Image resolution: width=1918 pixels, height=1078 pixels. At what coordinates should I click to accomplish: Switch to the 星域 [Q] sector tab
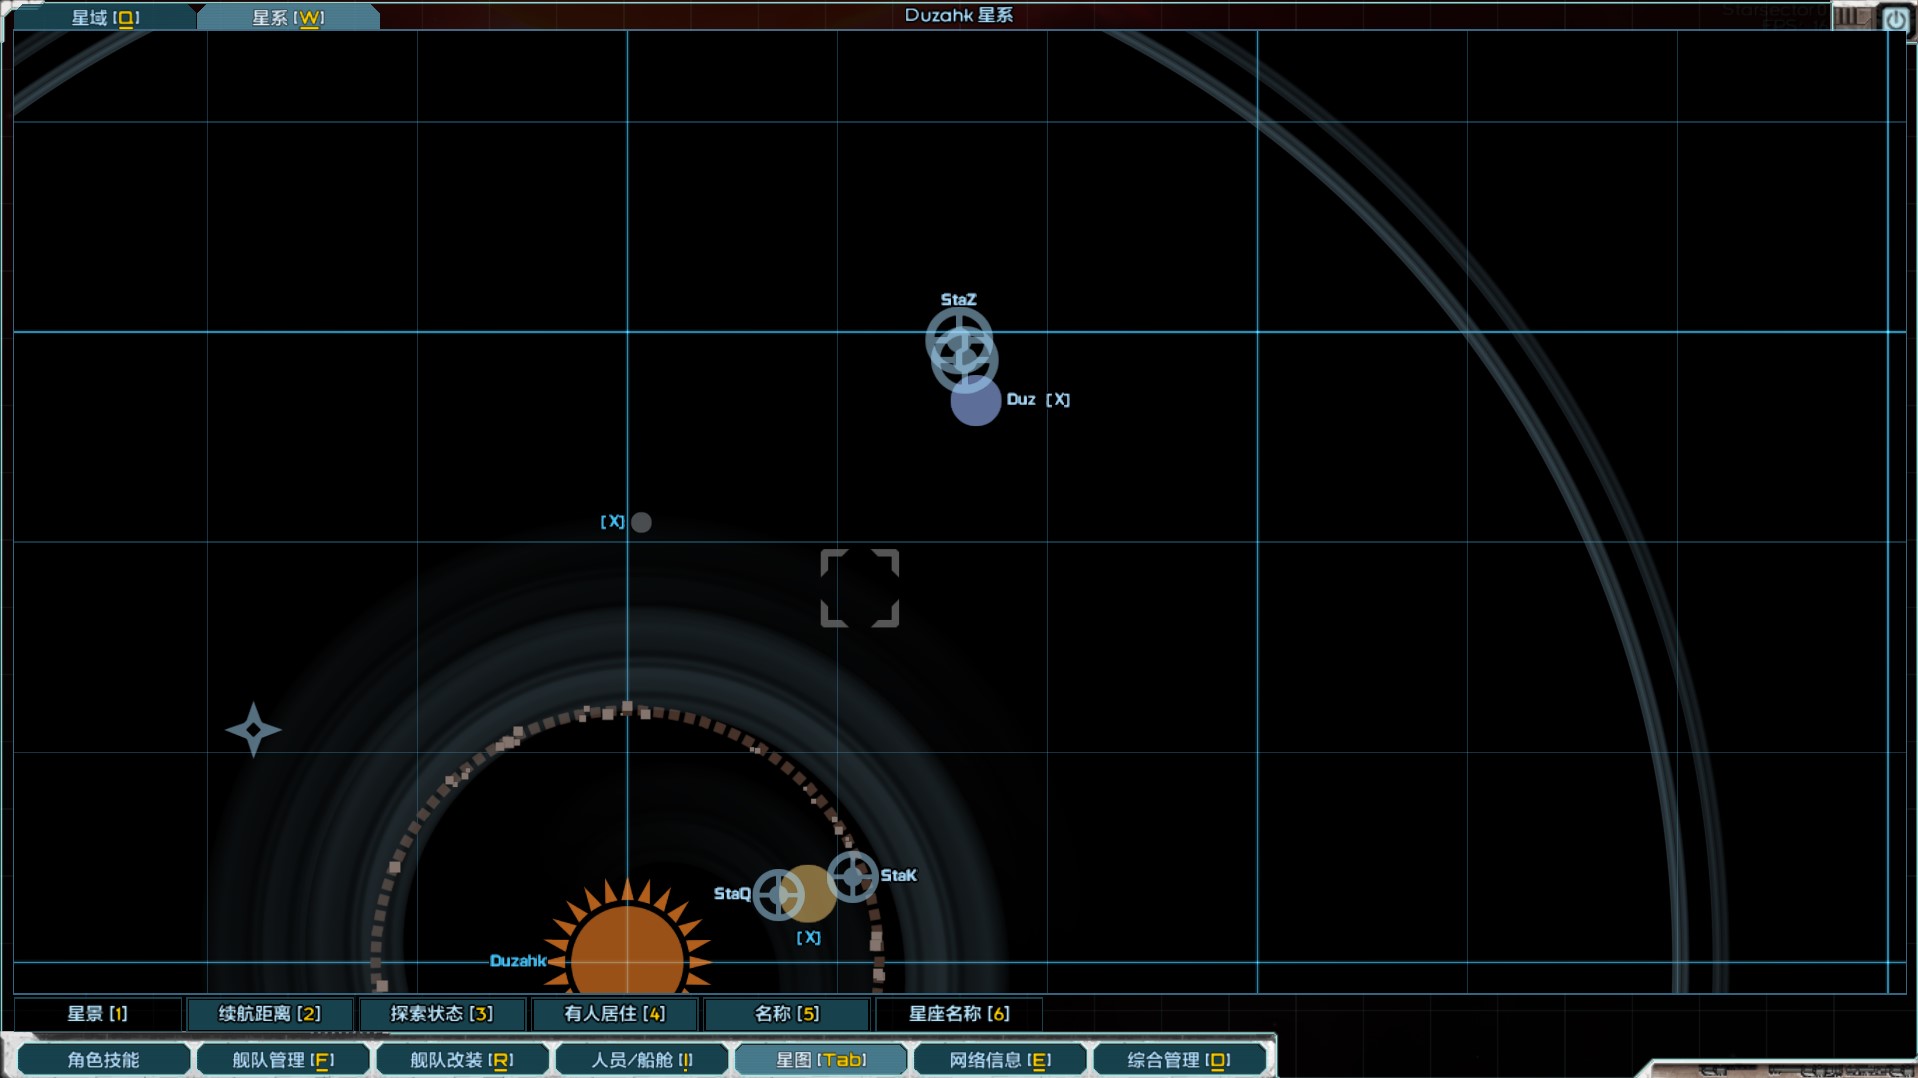click(105, 17)
